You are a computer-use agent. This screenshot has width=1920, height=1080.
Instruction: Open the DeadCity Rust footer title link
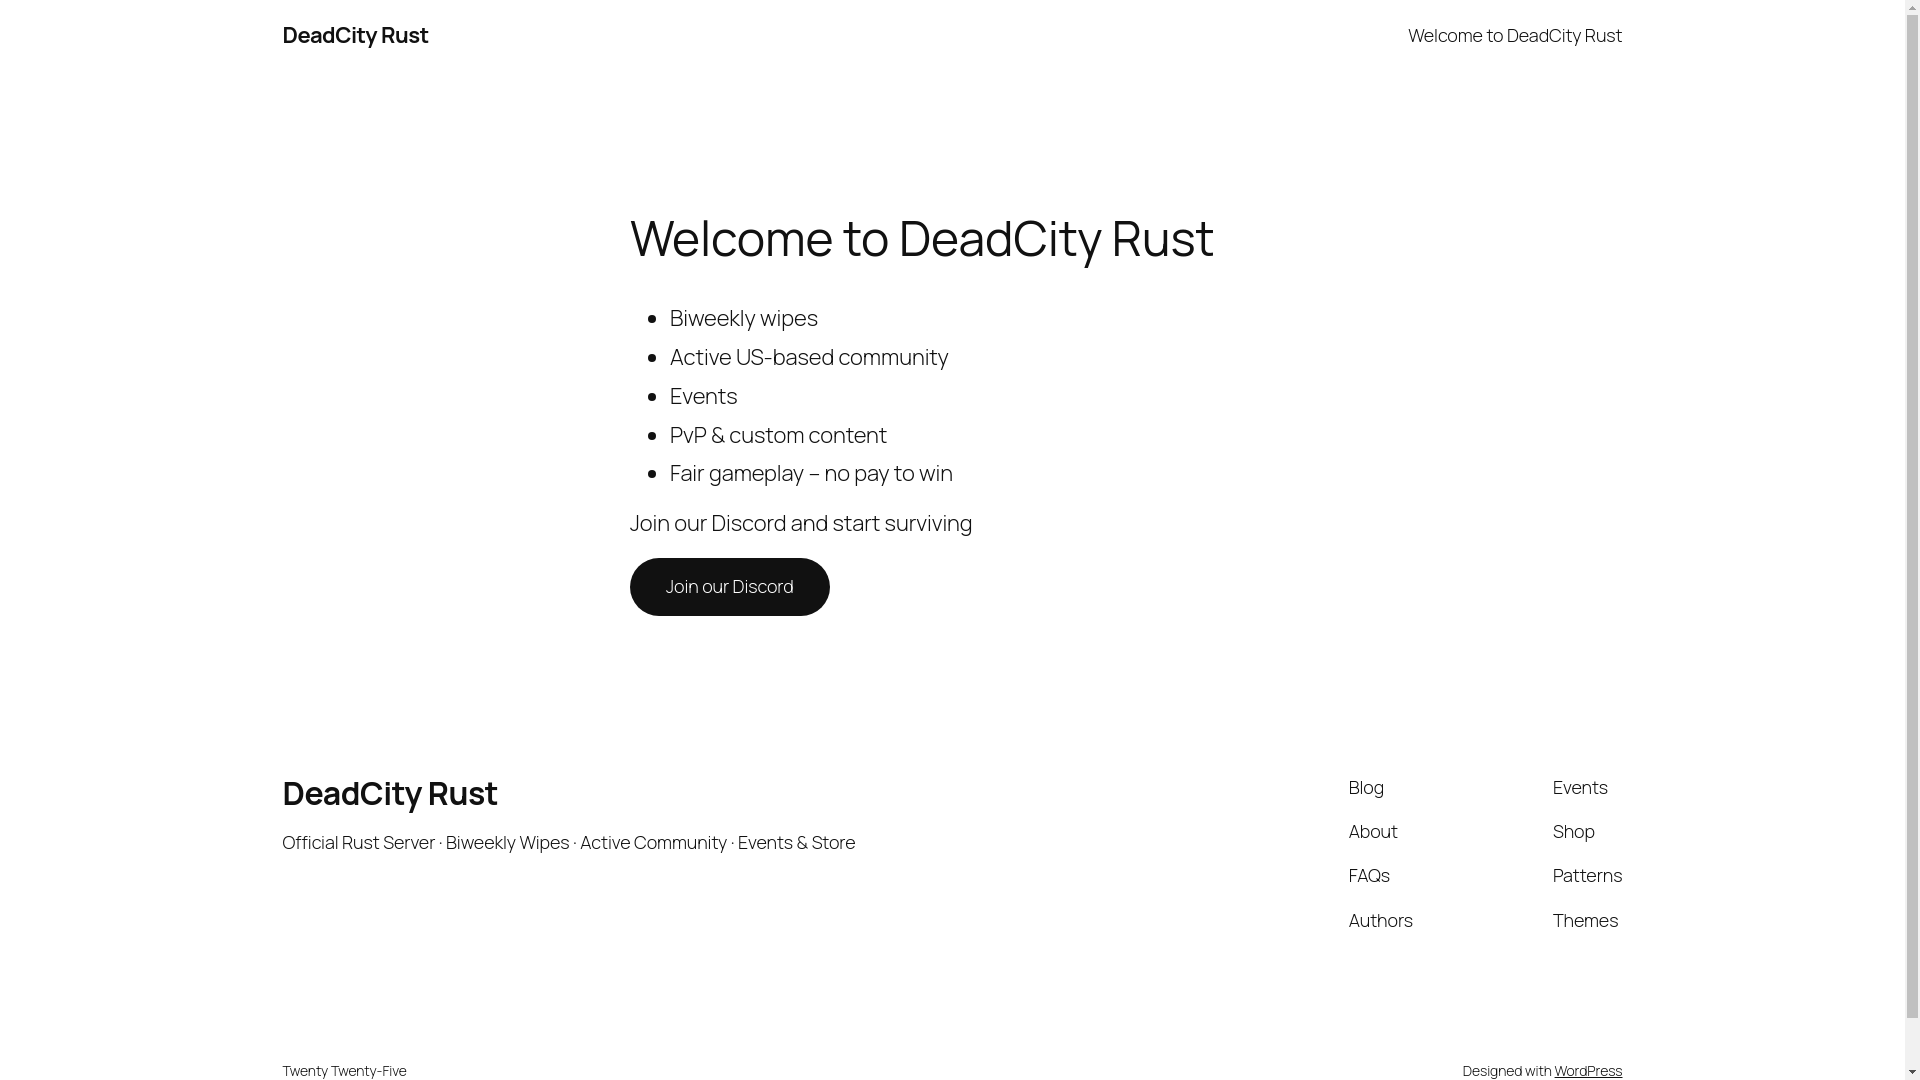point(389,793)
